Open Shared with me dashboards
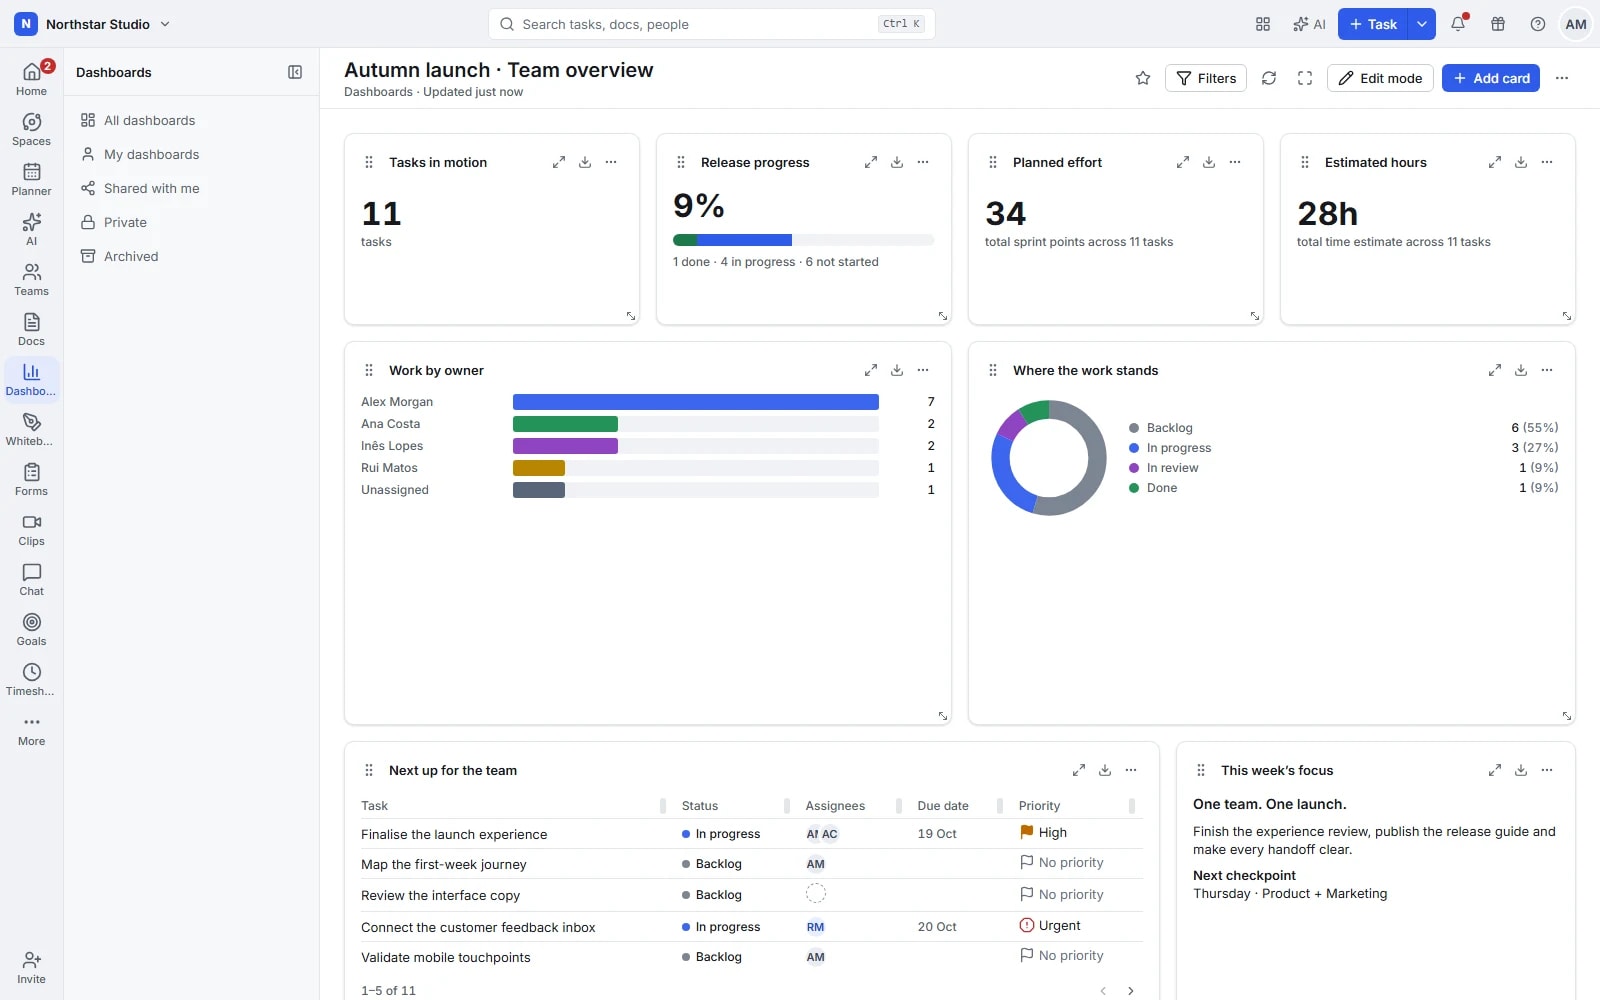 point(192,188)
